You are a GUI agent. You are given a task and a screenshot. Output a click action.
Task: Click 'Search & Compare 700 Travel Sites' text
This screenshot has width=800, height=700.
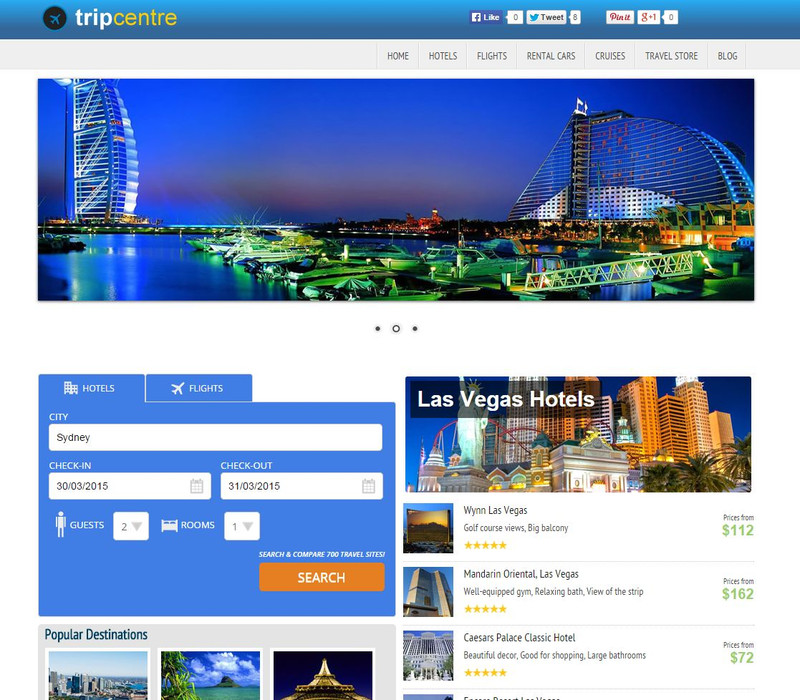[x=321, y=554]
